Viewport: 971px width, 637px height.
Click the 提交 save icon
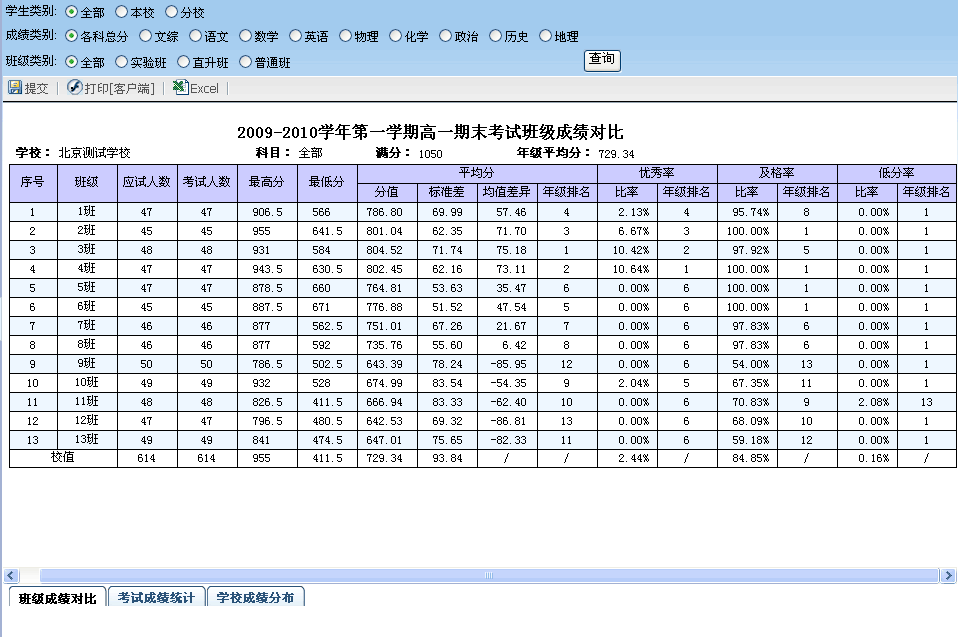[x=15, y=88]
